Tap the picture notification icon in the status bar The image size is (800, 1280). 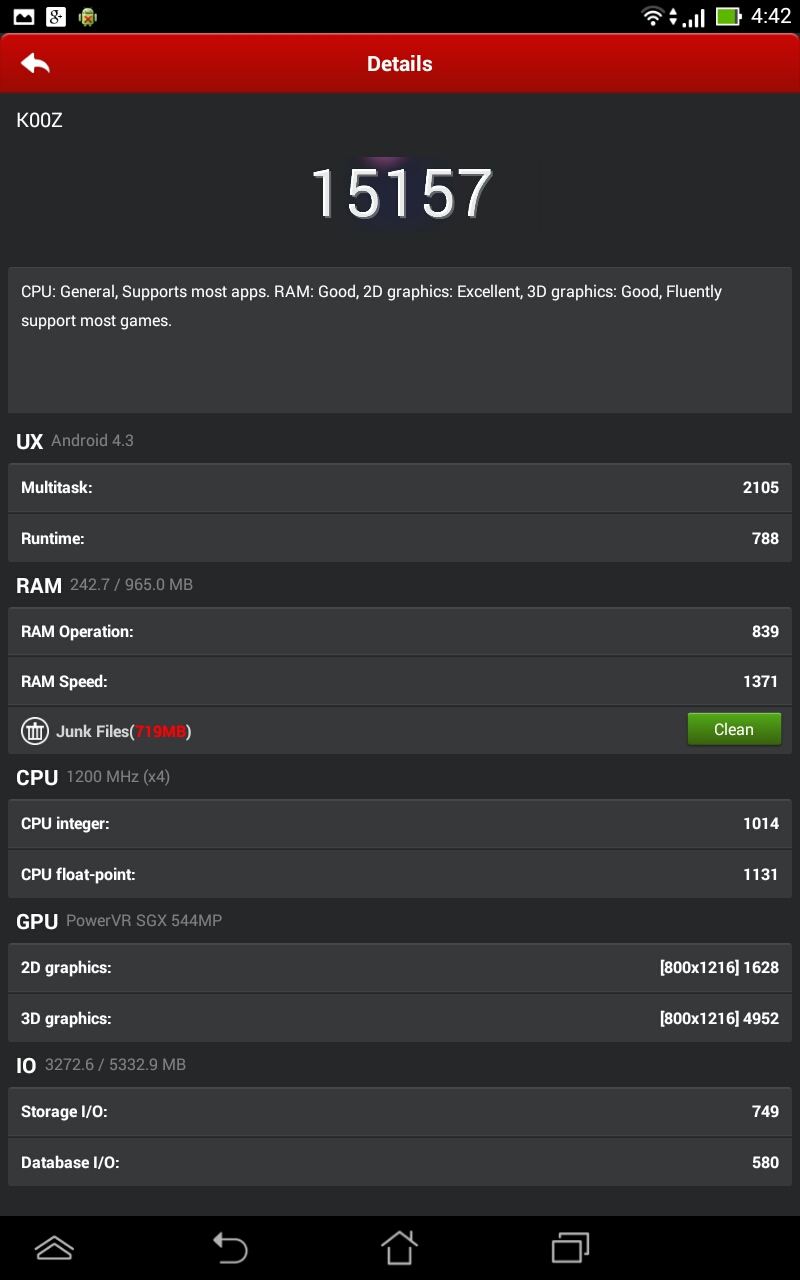click(x=24, y=16)
